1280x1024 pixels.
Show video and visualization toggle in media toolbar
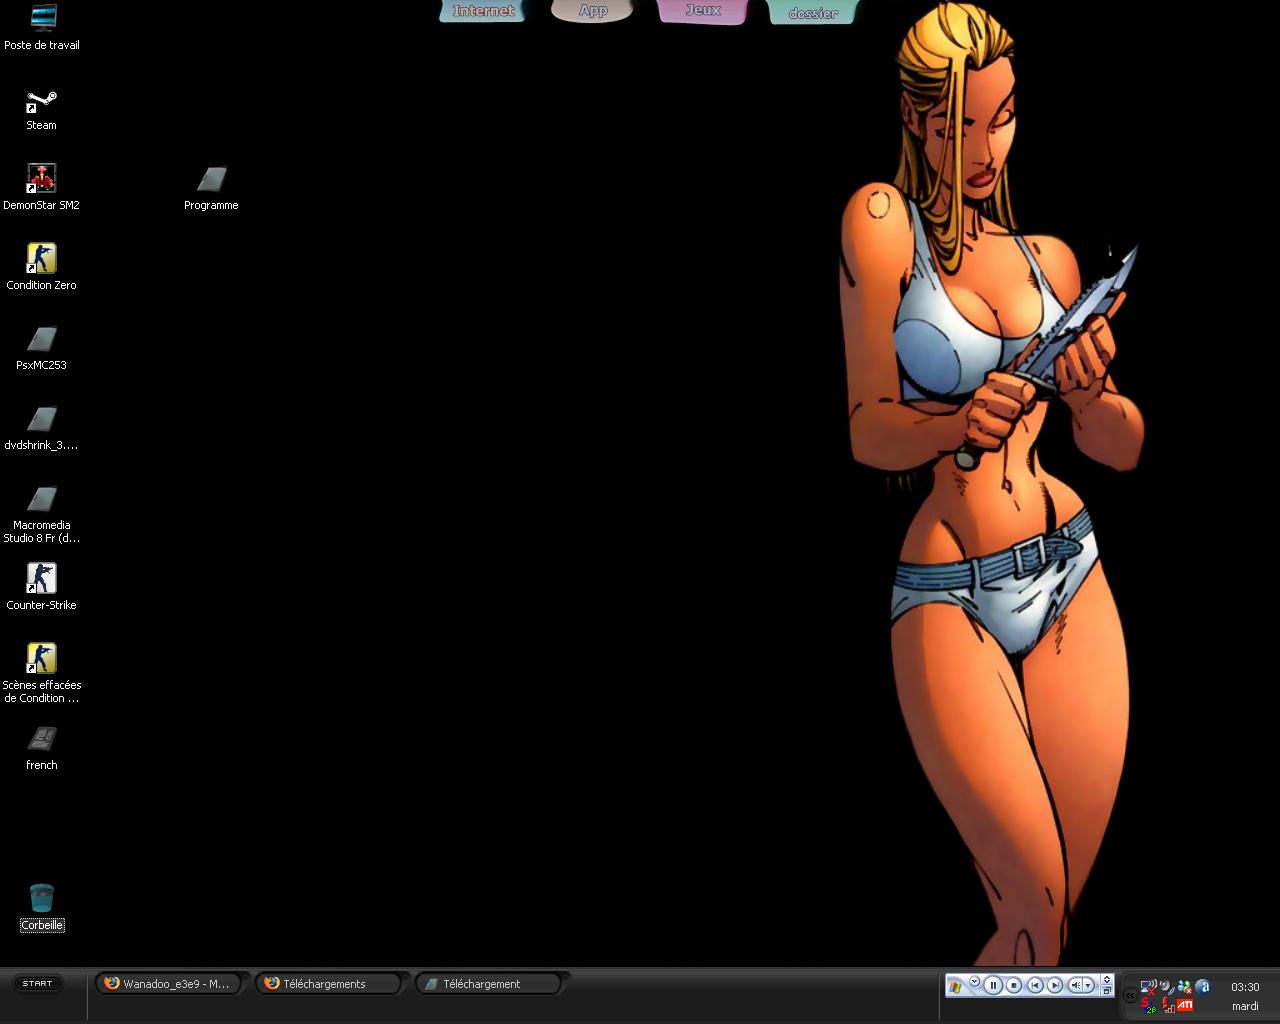coord(1107,979)
